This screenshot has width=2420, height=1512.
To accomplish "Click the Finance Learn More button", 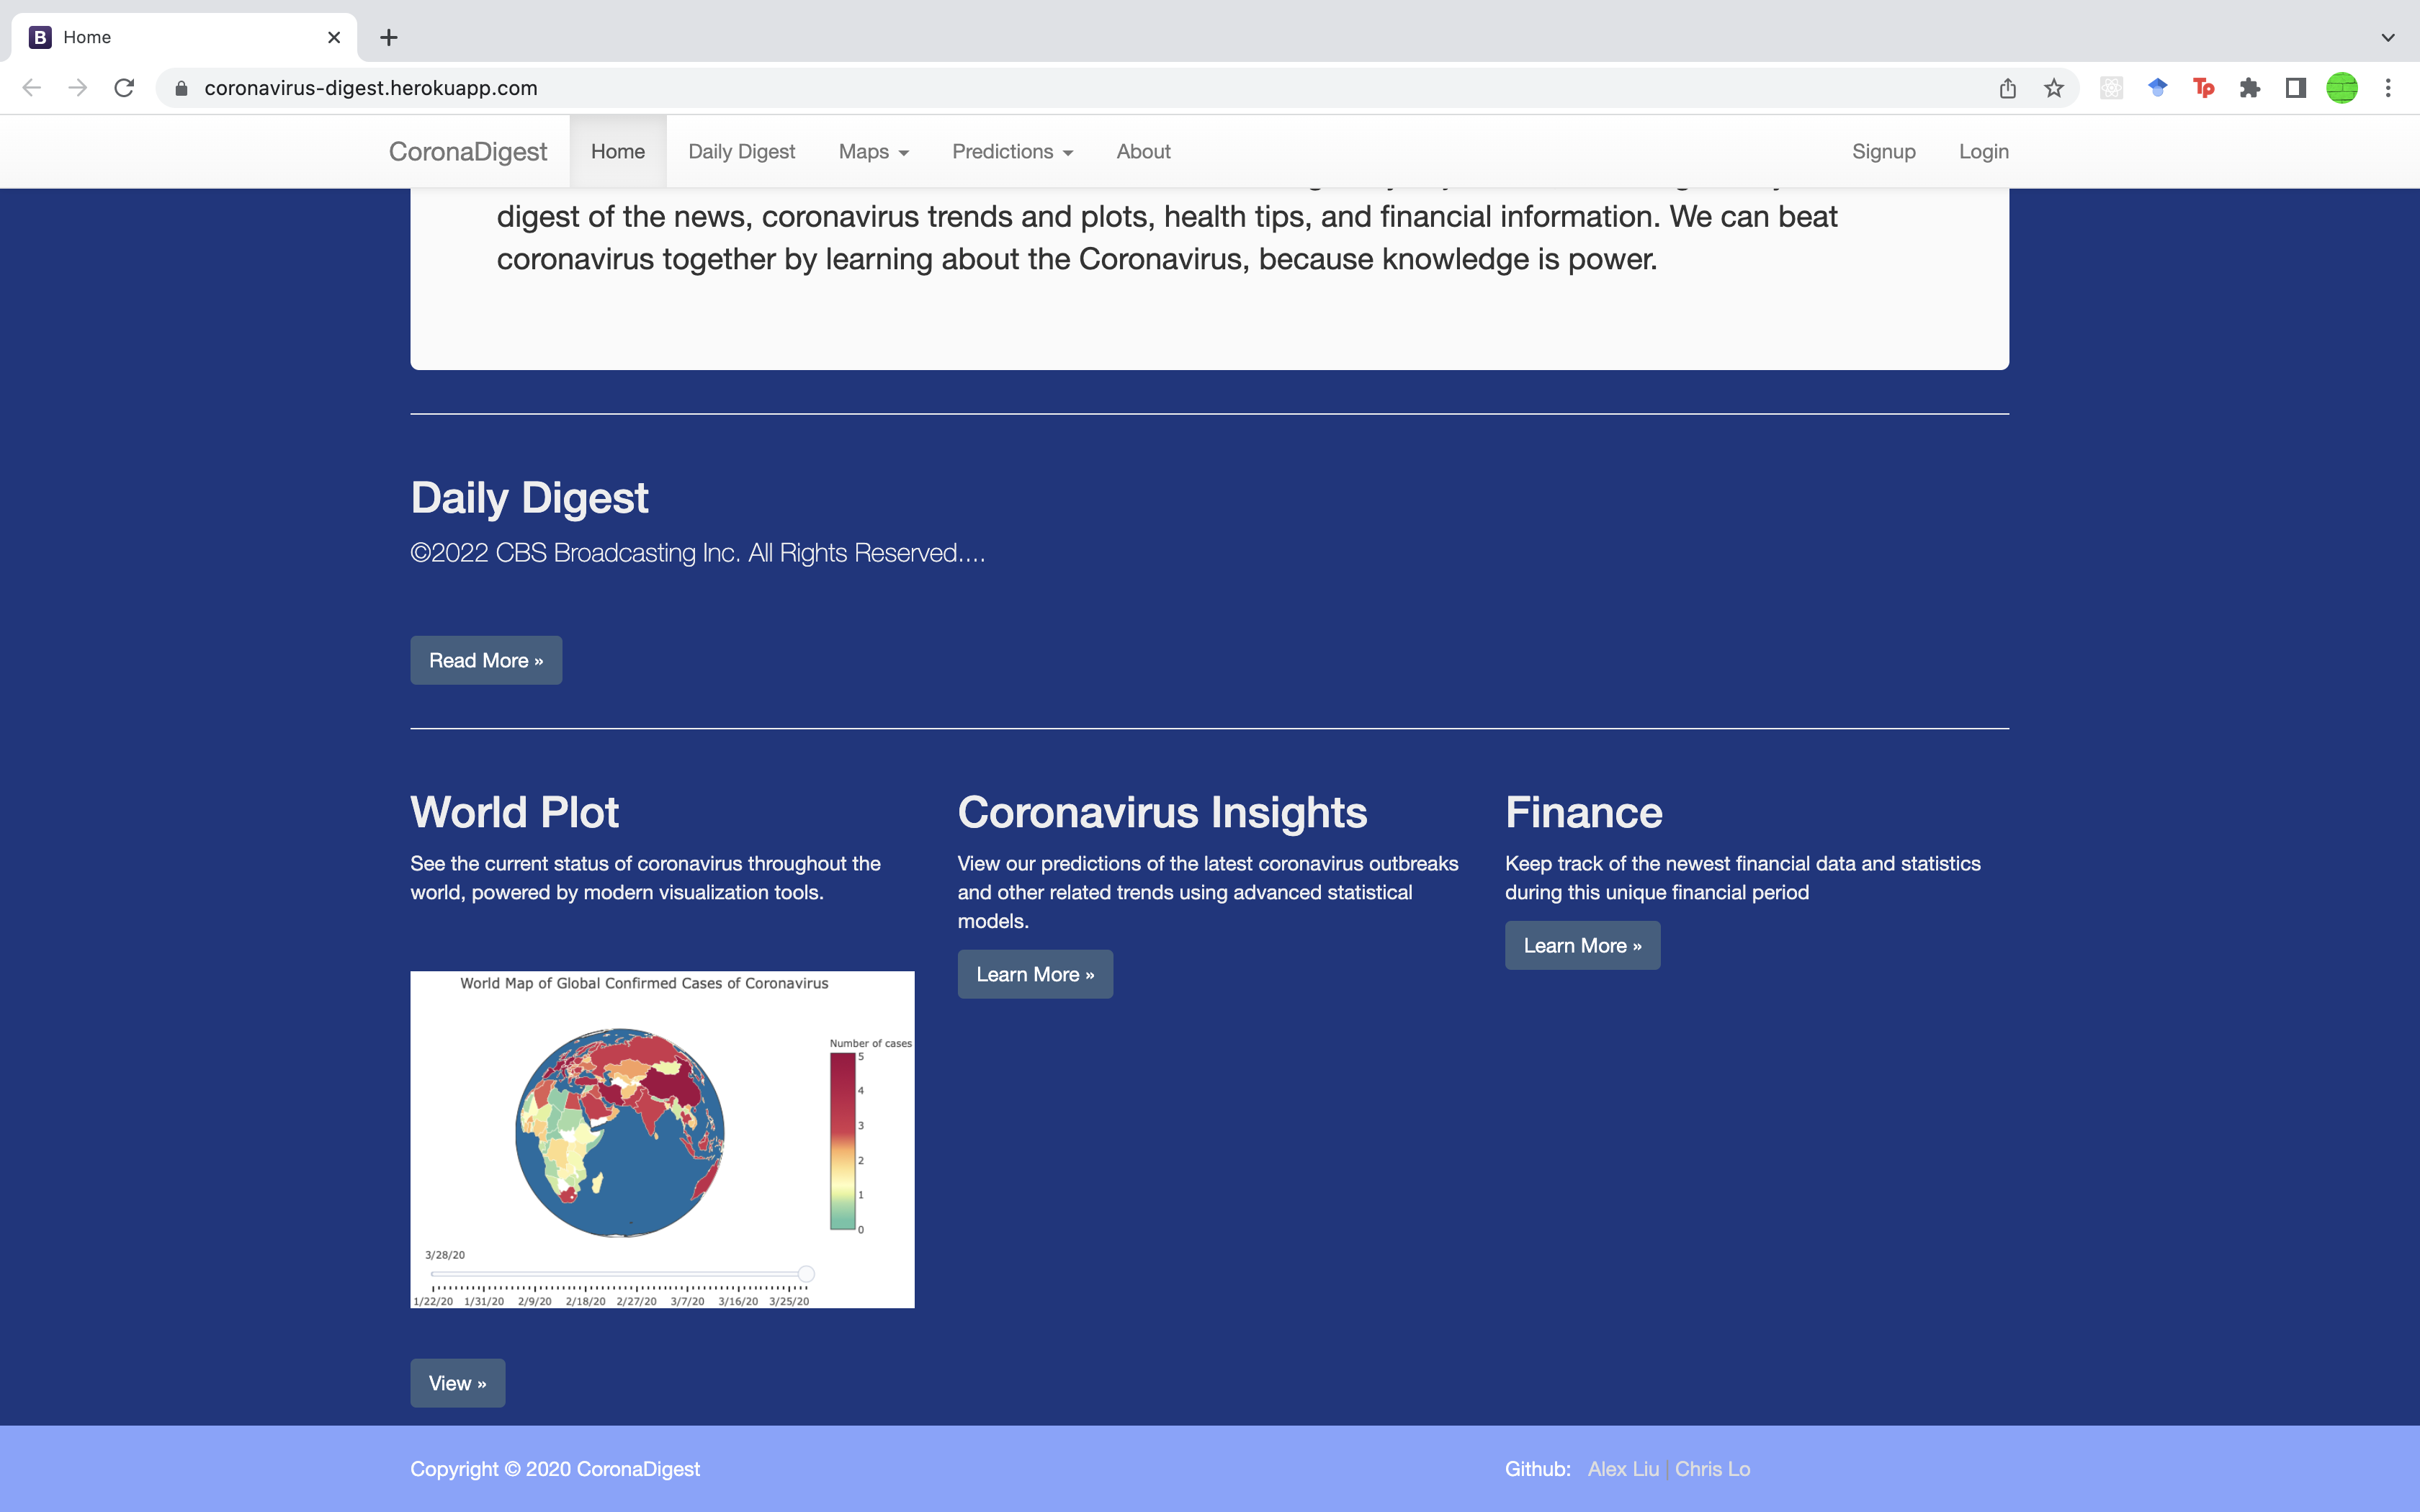I will click(x=1582, y=944).
